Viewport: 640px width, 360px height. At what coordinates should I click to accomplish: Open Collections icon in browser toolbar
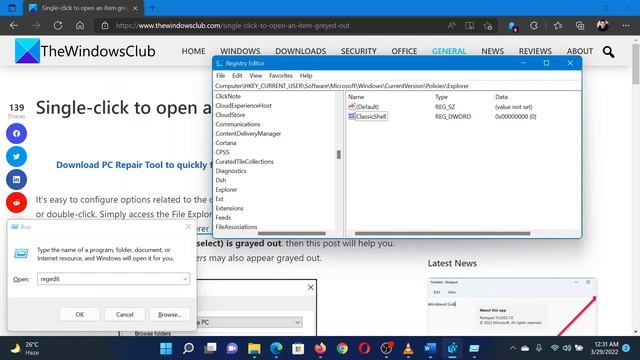pos(580,26)
